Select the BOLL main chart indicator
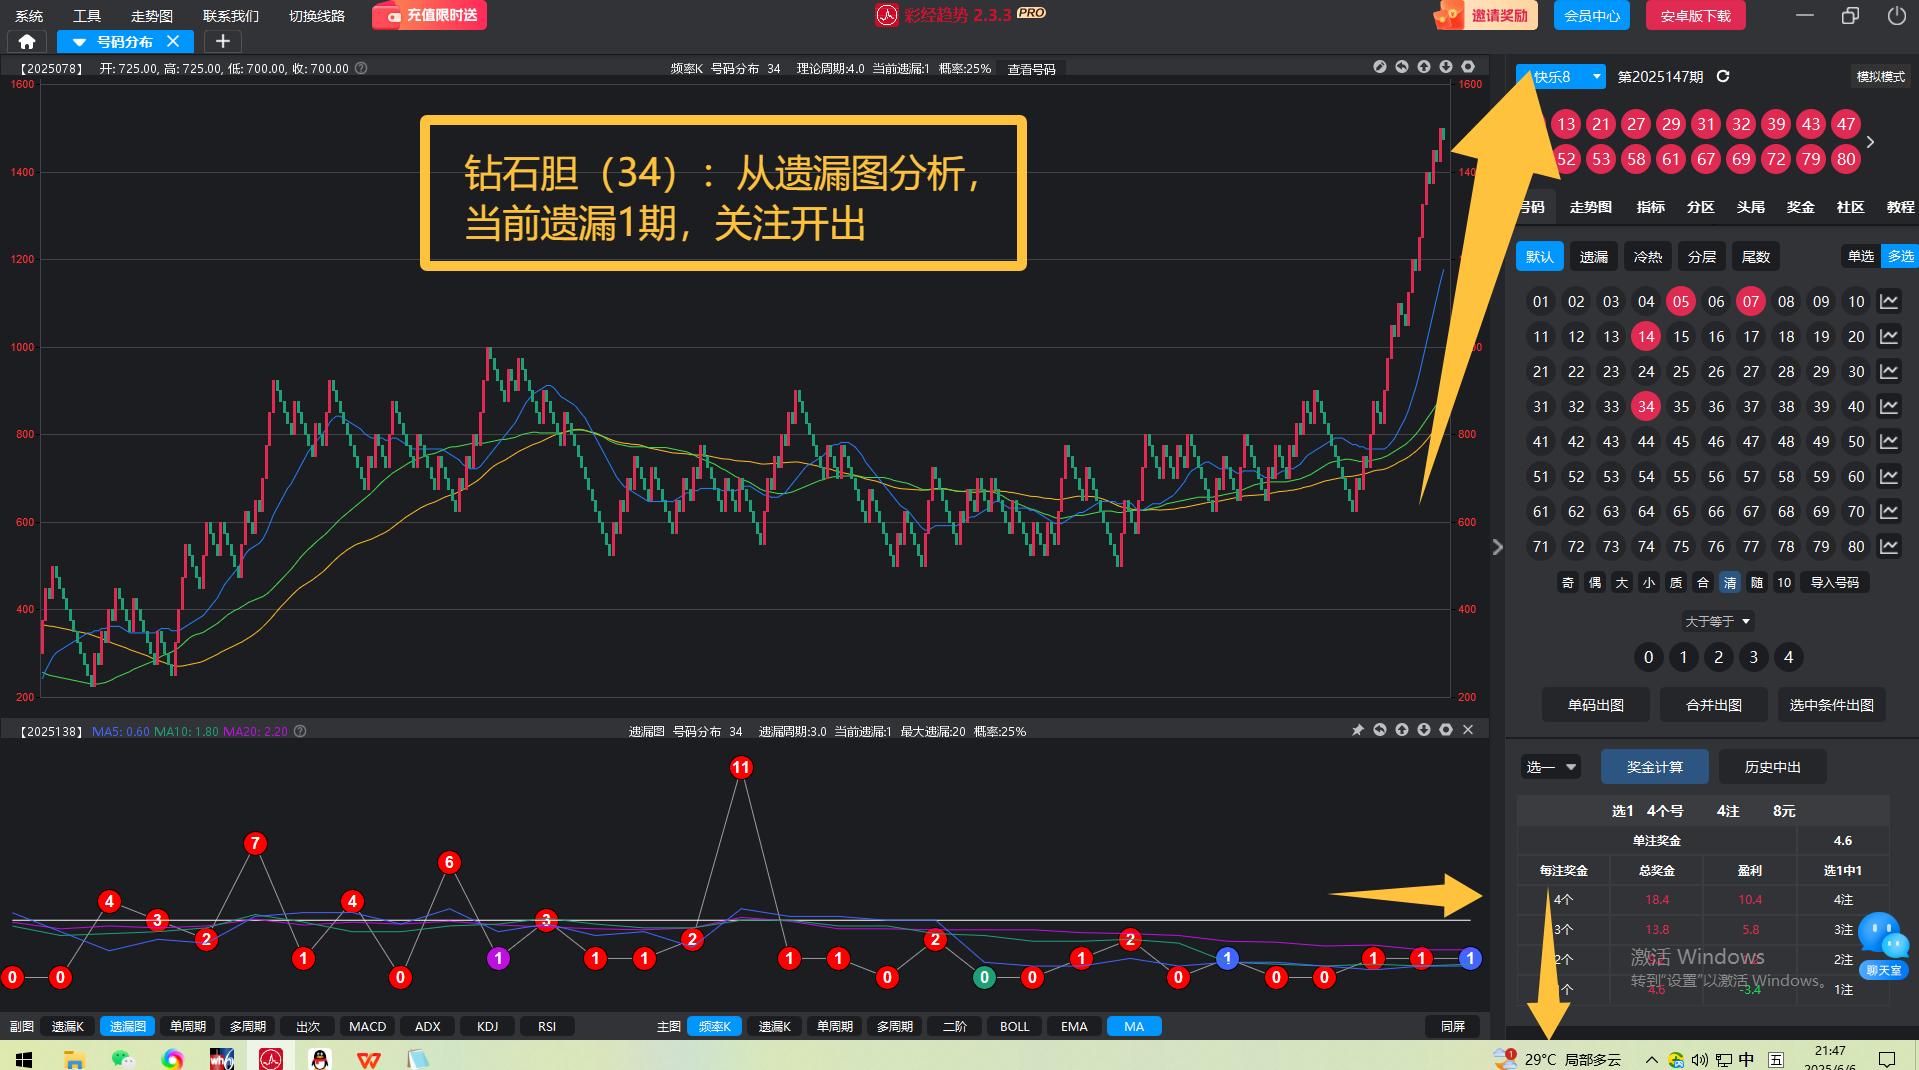The height and width of the screenshot is (1070, 1919). click(1015, 1026)
